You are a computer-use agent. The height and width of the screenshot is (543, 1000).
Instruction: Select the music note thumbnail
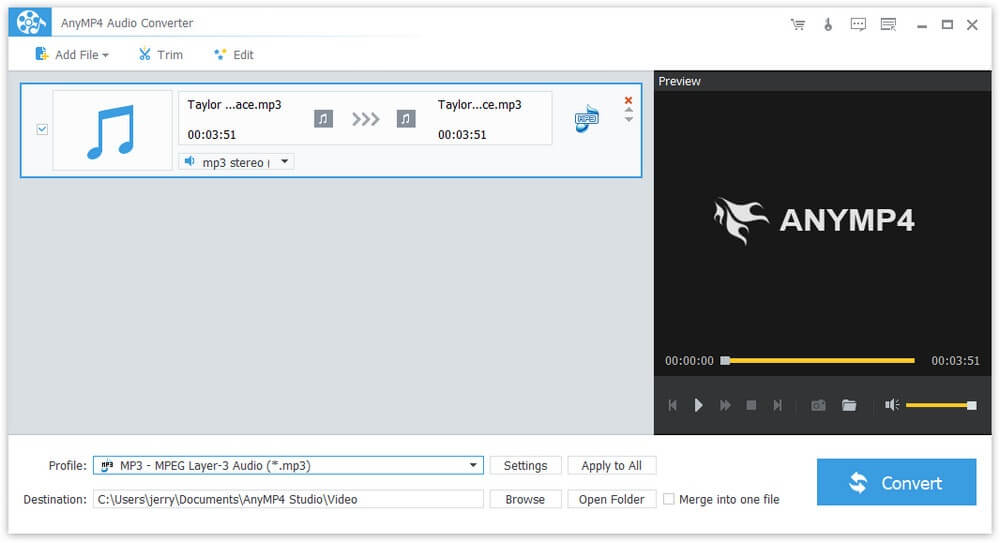point(112,130)
